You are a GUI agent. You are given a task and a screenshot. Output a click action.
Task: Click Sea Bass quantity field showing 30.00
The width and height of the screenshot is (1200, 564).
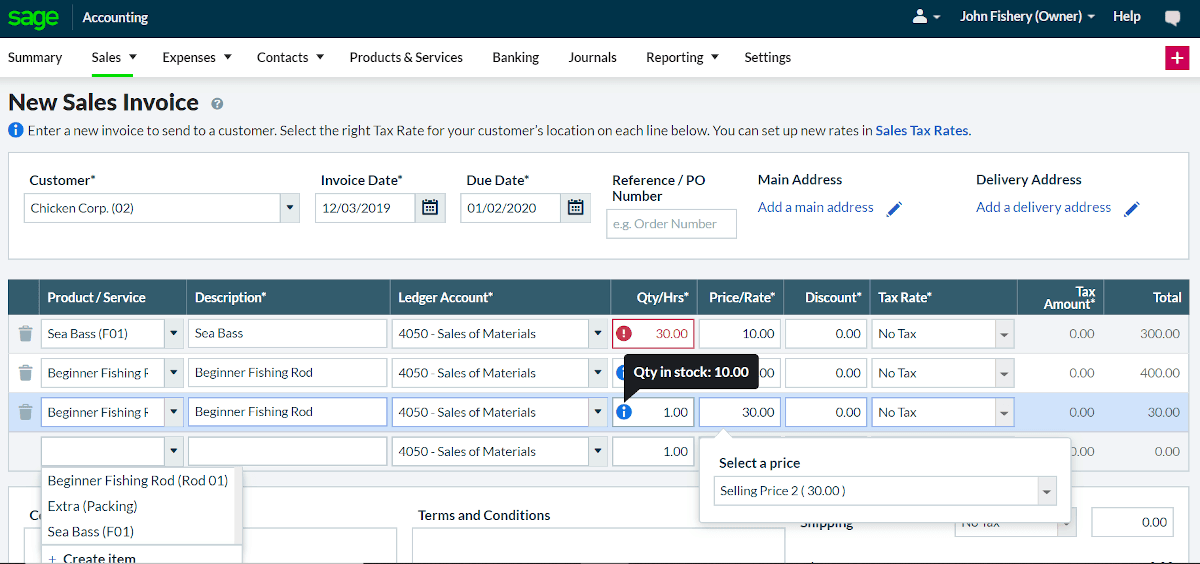click(x=653, y=334)
